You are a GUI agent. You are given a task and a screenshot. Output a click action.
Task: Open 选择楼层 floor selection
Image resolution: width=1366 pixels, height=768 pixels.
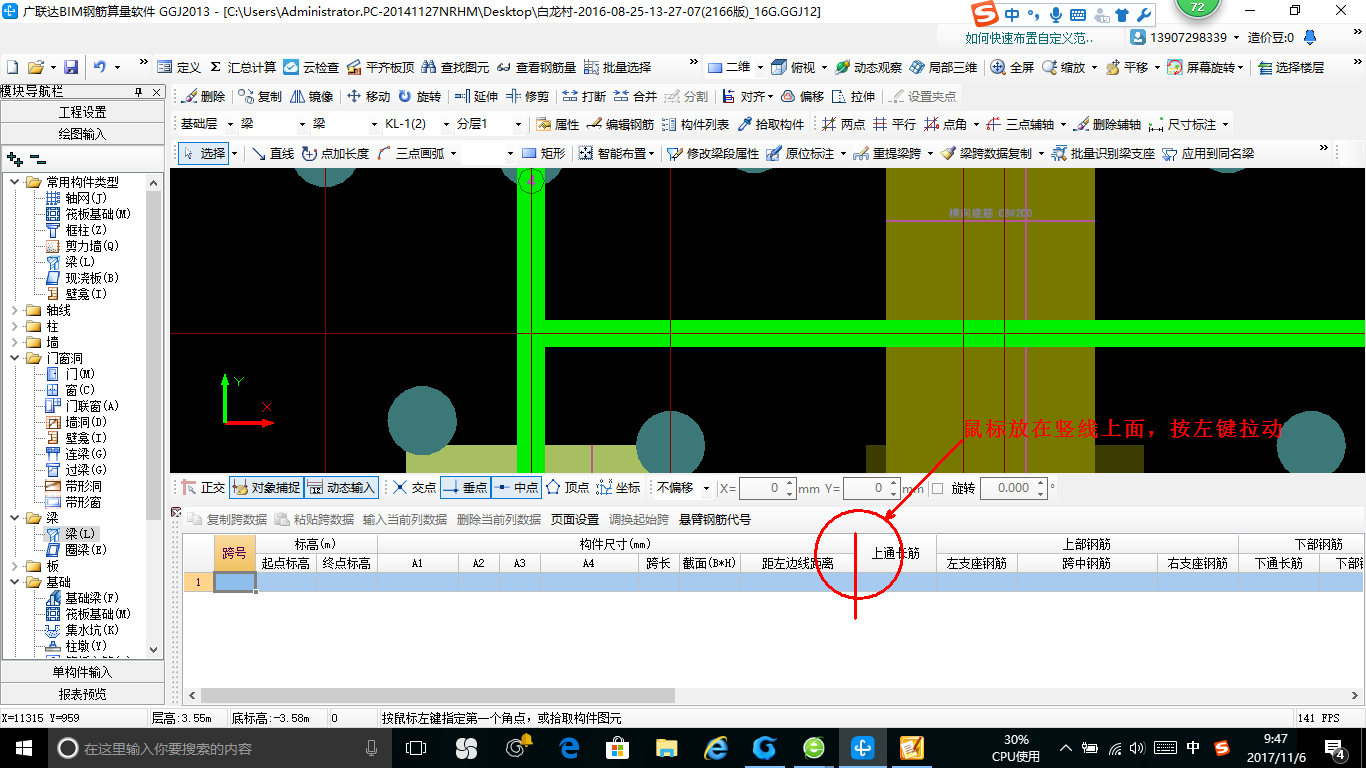click(x=1291, y=67)
